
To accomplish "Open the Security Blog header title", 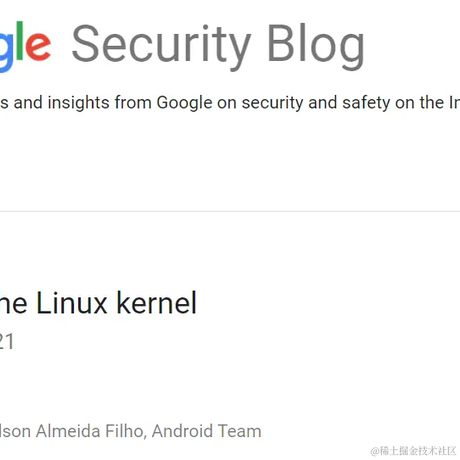I will (218, 46).
